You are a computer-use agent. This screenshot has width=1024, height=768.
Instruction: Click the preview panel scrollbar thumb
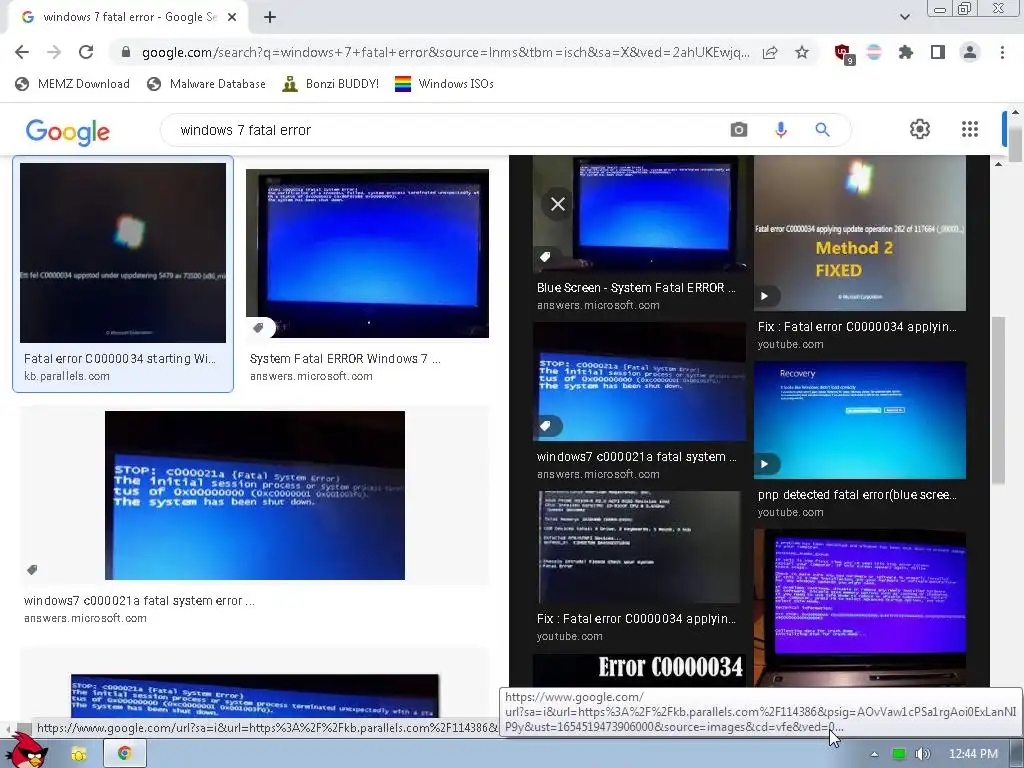[x=998, y=400]
